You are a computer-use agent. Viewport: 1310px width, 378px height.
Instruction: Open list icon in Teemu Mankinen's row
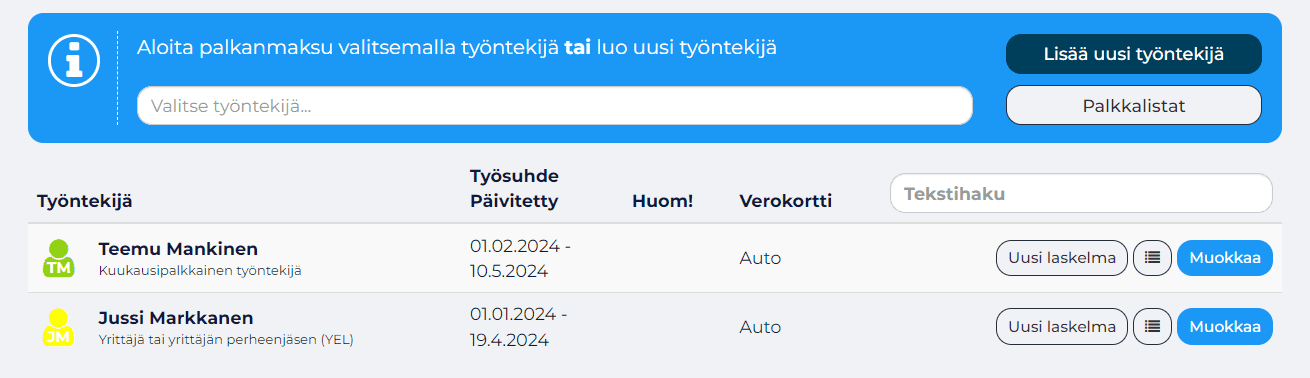click(x=1152, y=258)
